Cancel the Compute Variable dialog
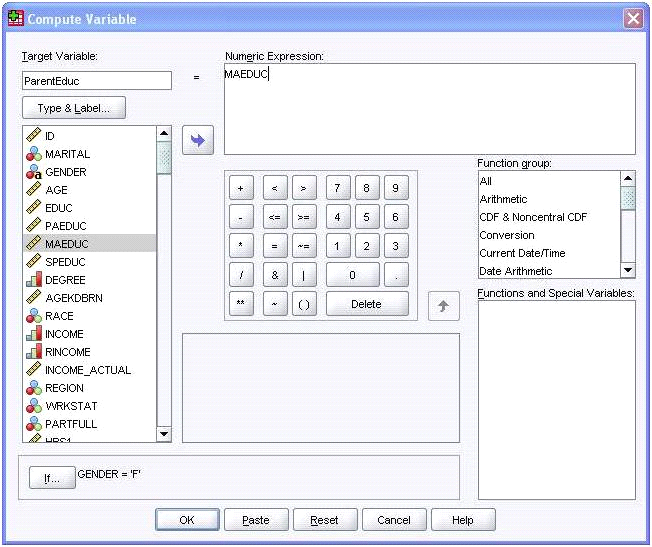 394,520
